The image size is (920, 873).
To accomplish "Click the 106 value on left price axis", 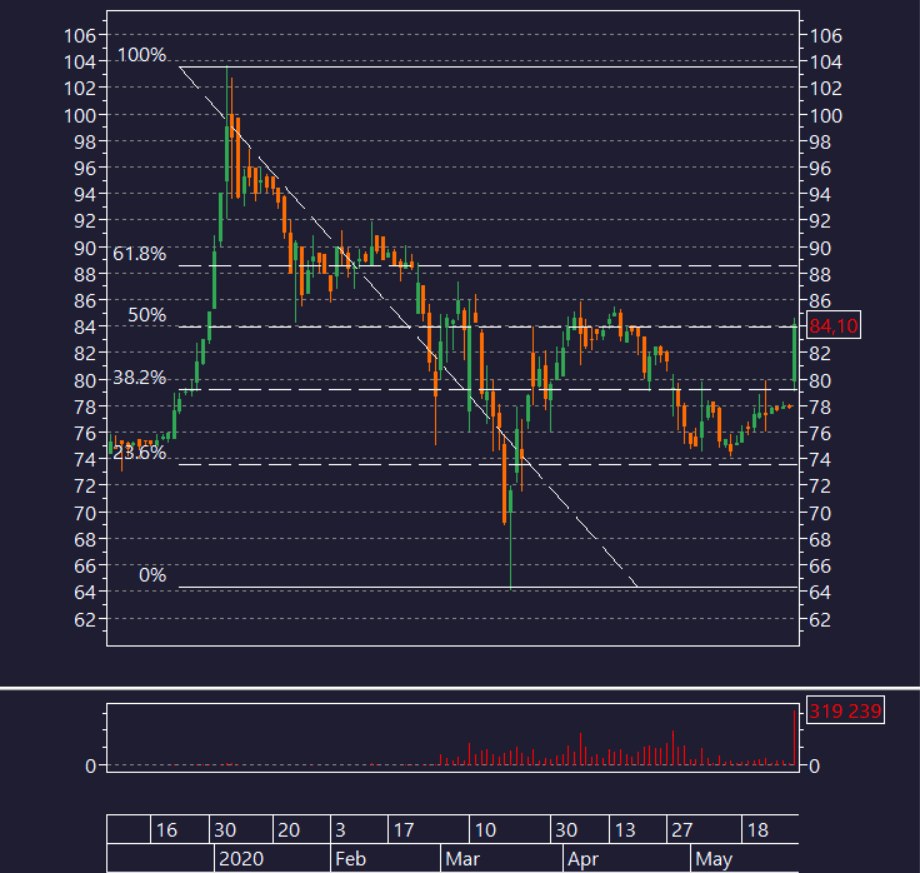I will (x=80, y=36).
